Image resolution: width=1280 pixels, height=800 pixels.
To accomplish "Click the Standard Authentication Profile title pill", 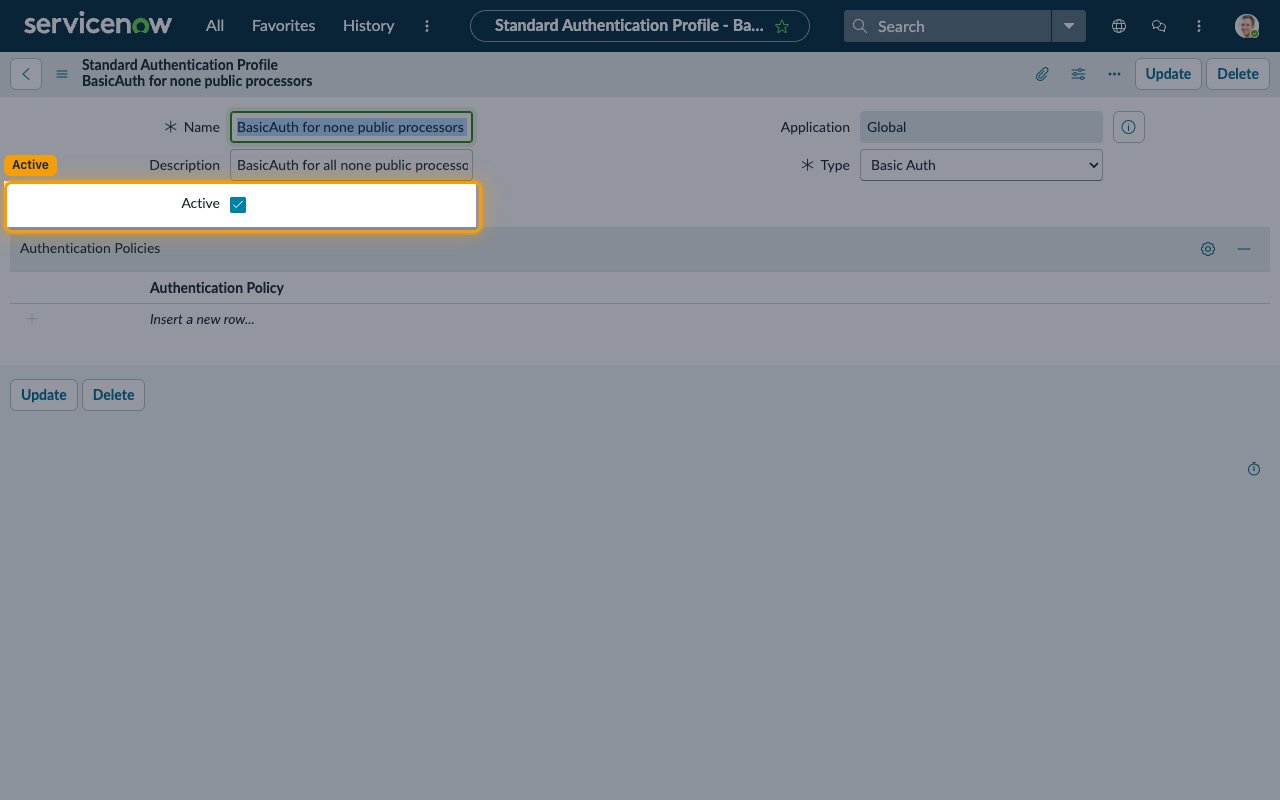I will (x=640, y=26).
